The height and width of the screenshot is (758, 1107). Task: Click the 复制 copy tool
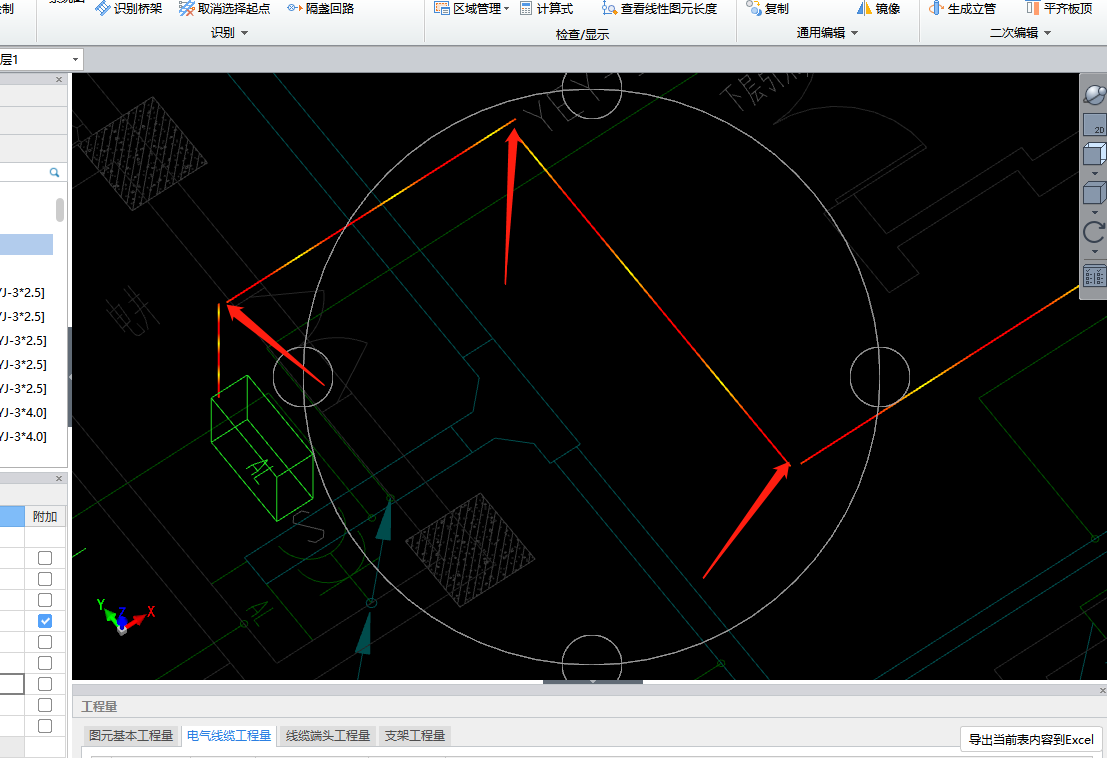point(767,8)
